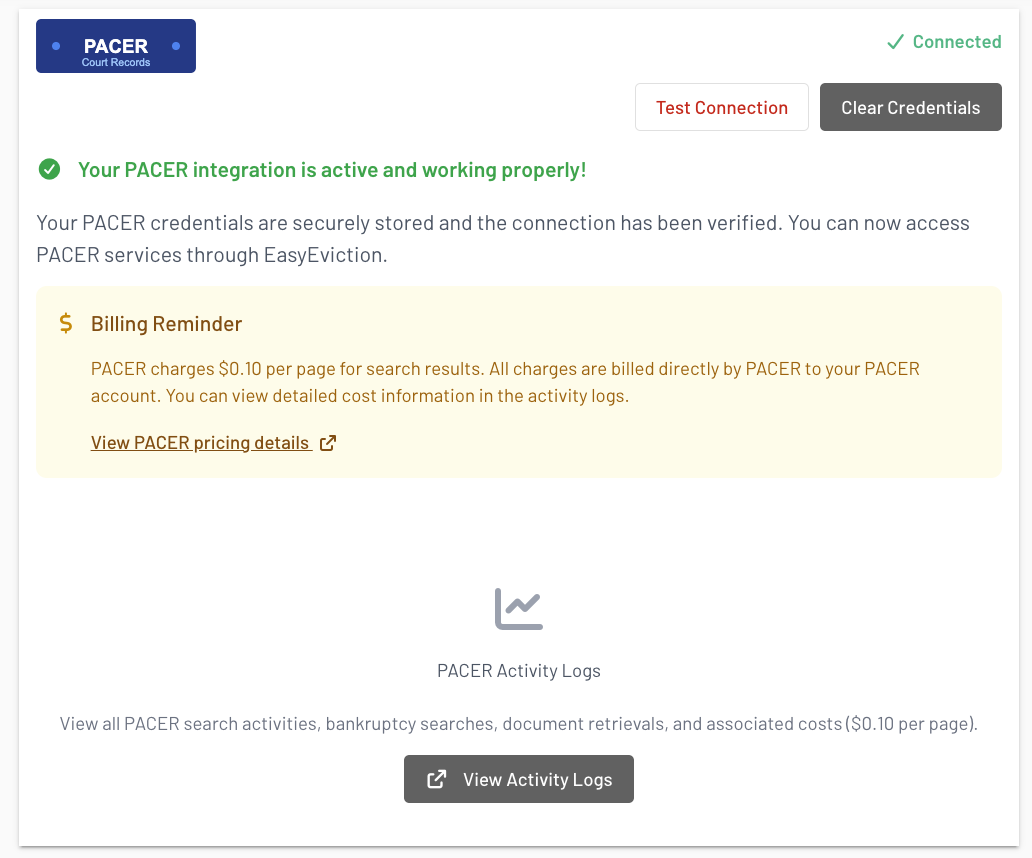Click the left blue dot in PACER logo
This screenshot has width=1032, height=858.
(x=56, y=46)
